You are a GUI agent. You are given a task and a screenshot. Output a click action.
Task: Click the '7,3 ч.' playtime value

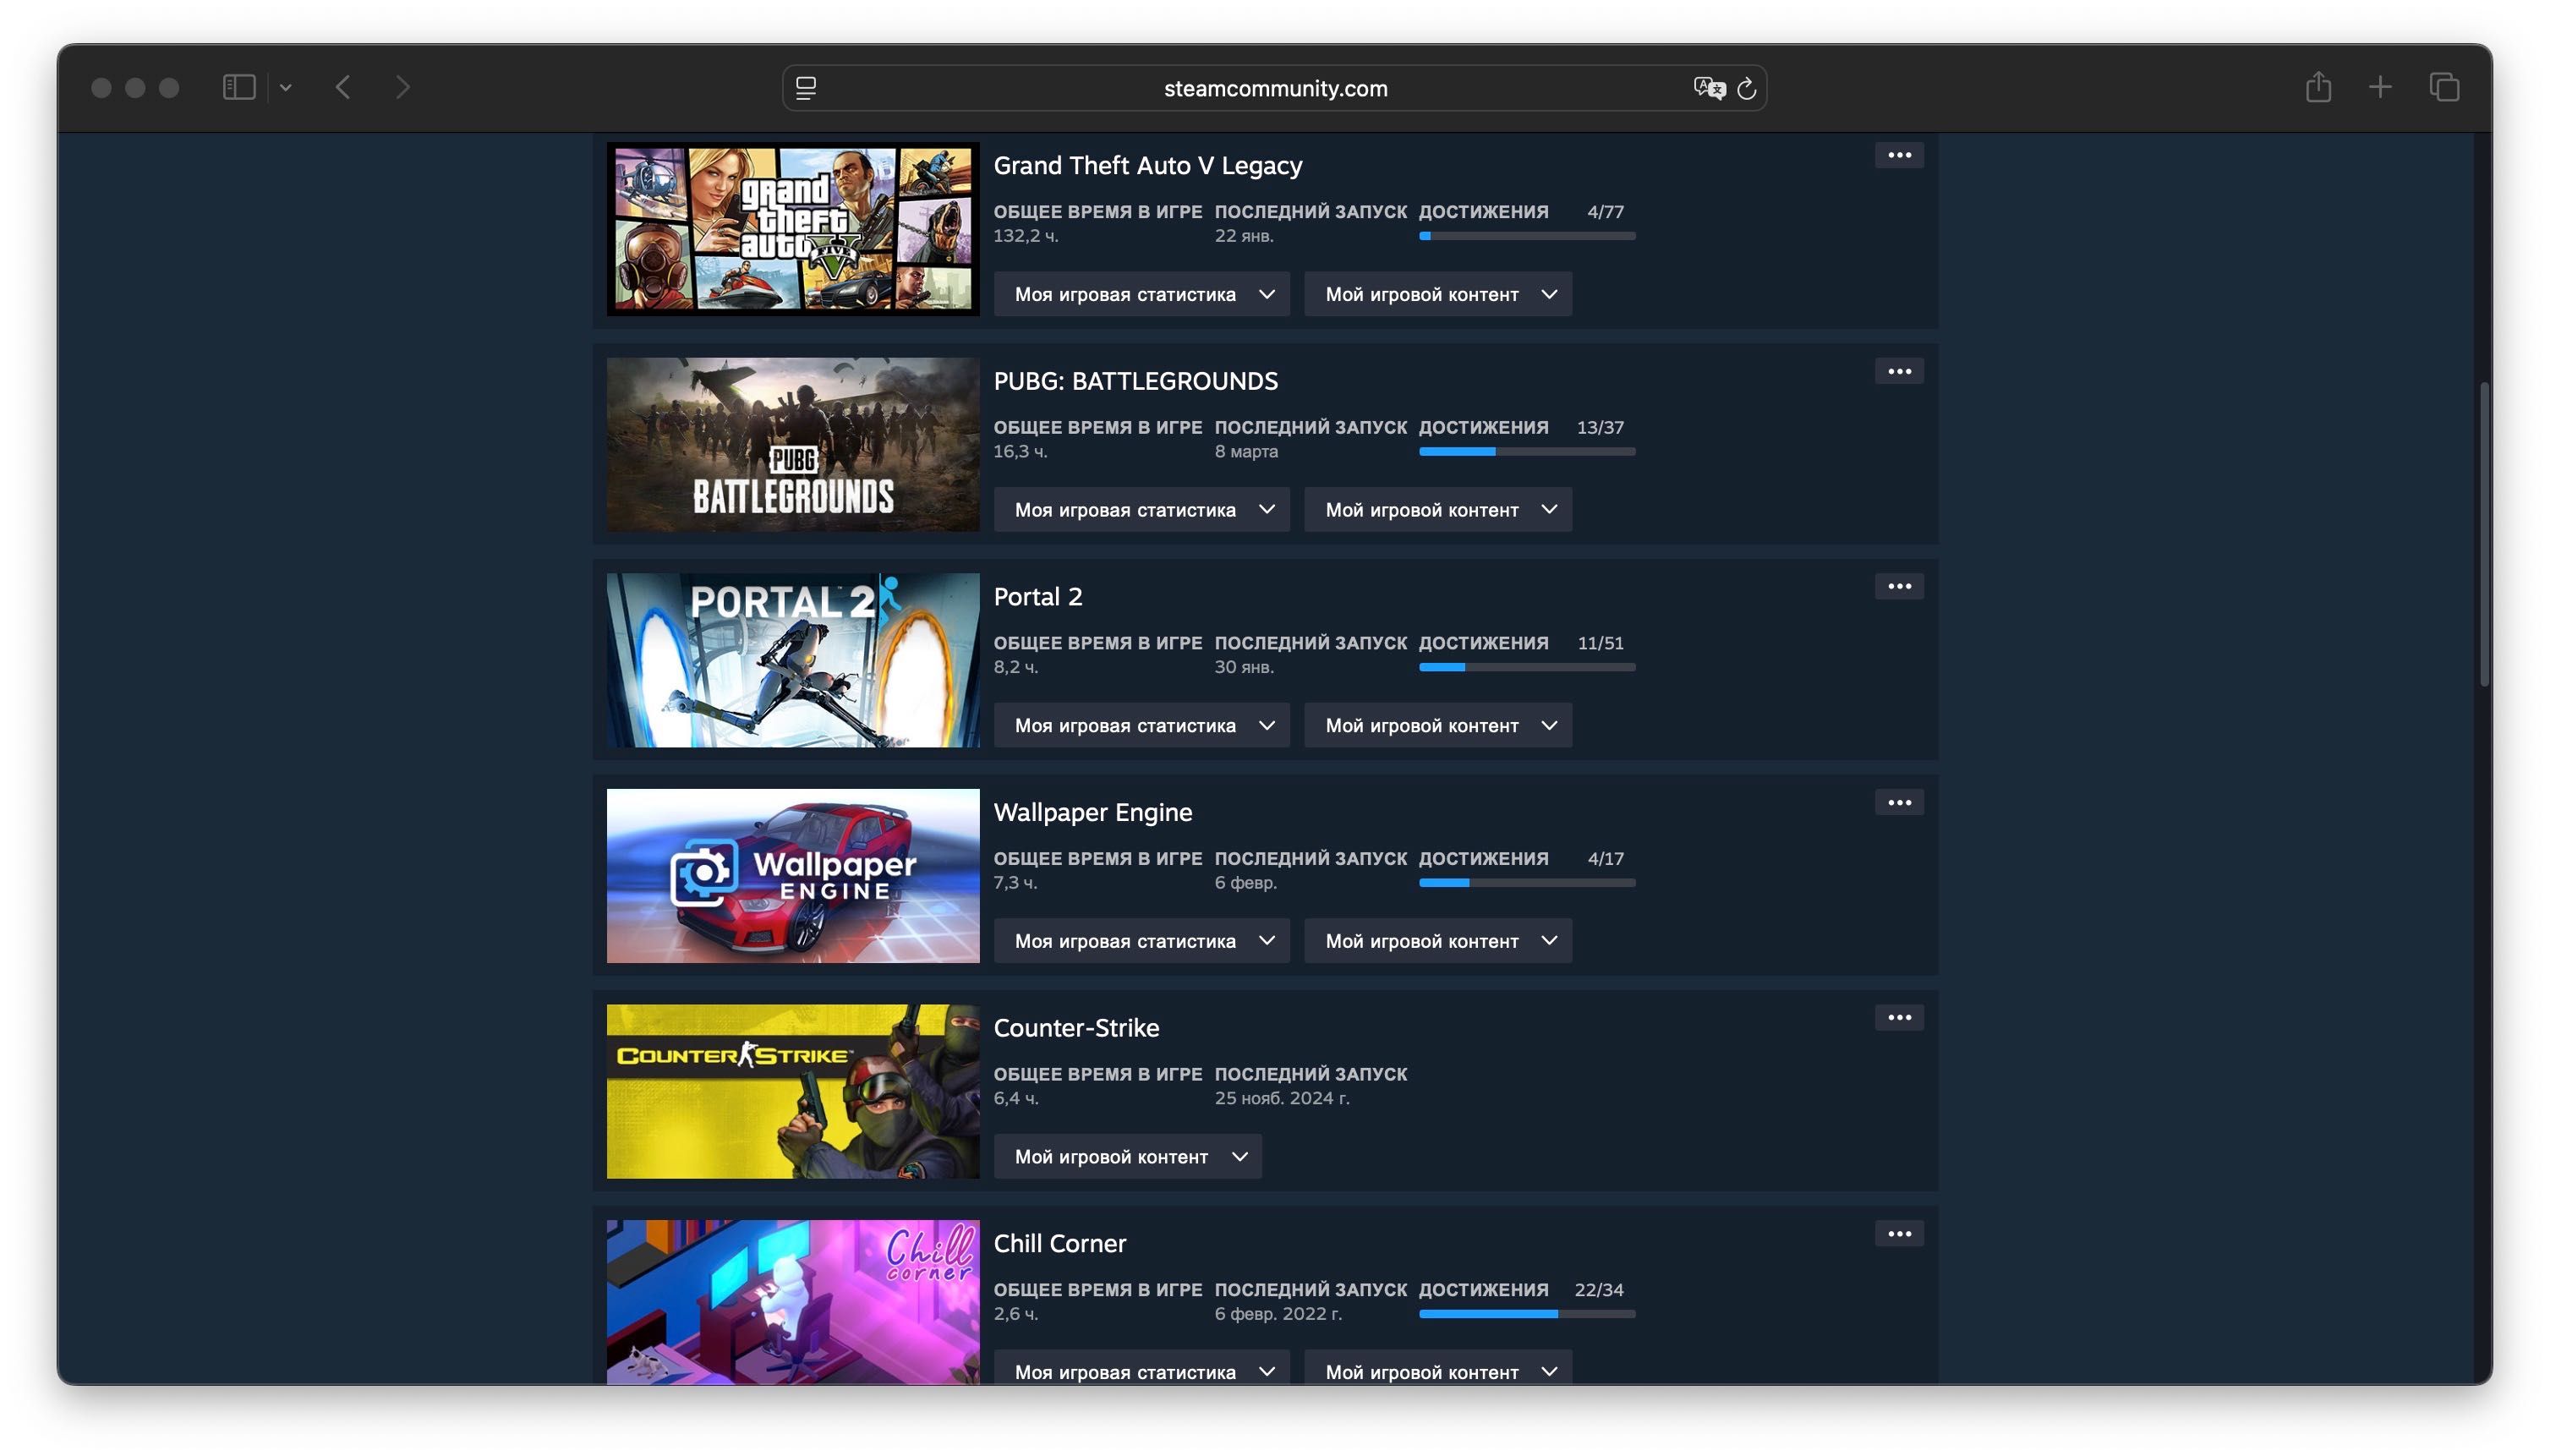tap(1015, 883)
